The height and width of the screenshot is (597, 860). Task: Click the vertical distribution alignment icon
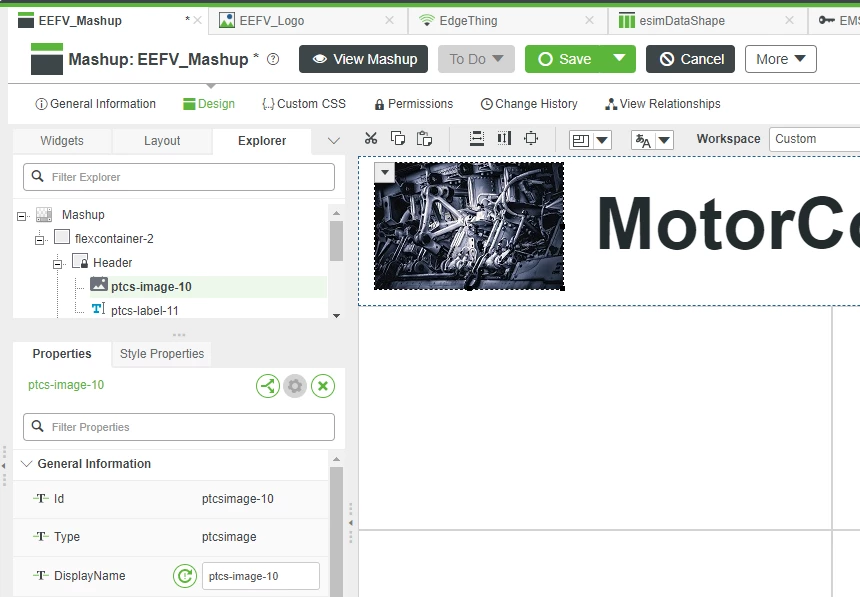coord(505,139)
